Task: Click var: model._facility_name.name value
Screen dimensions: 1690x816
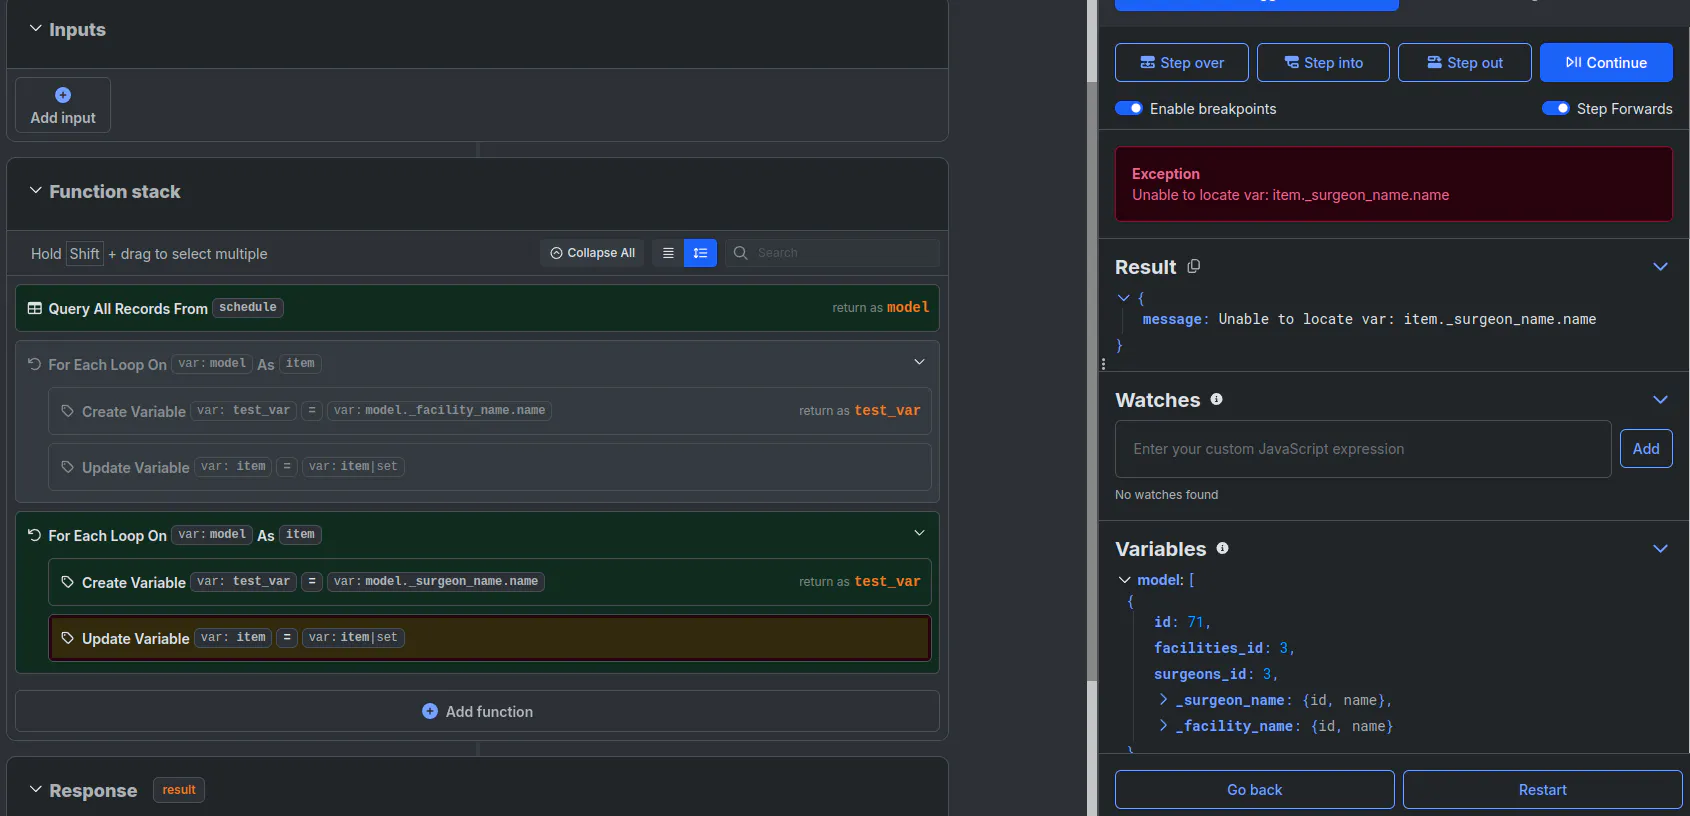Action: coord(439,411)
